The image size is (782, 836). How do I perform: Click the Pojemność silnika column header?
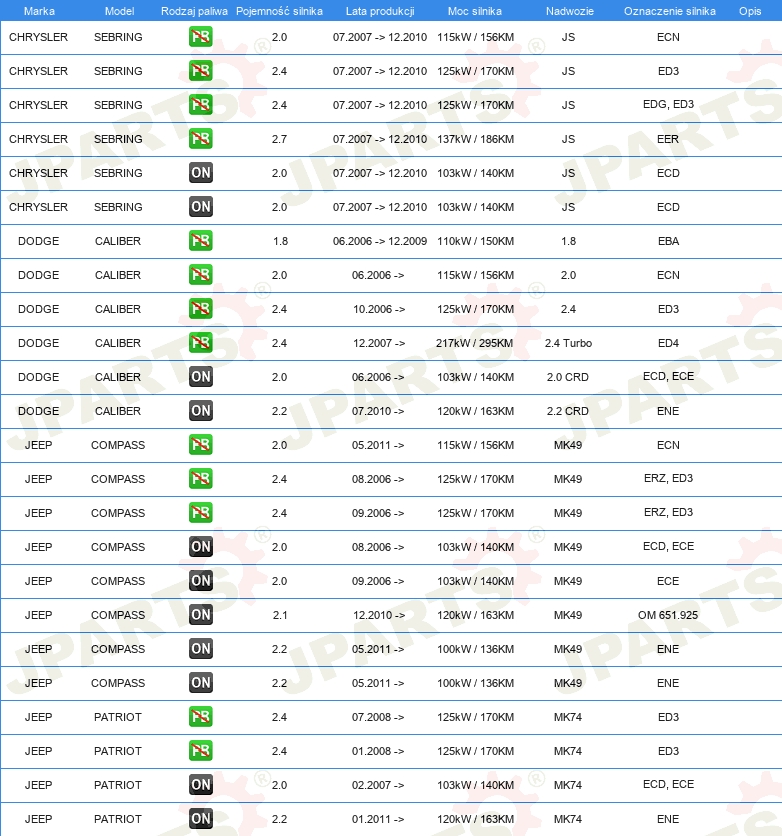click(x=279, y=11)
